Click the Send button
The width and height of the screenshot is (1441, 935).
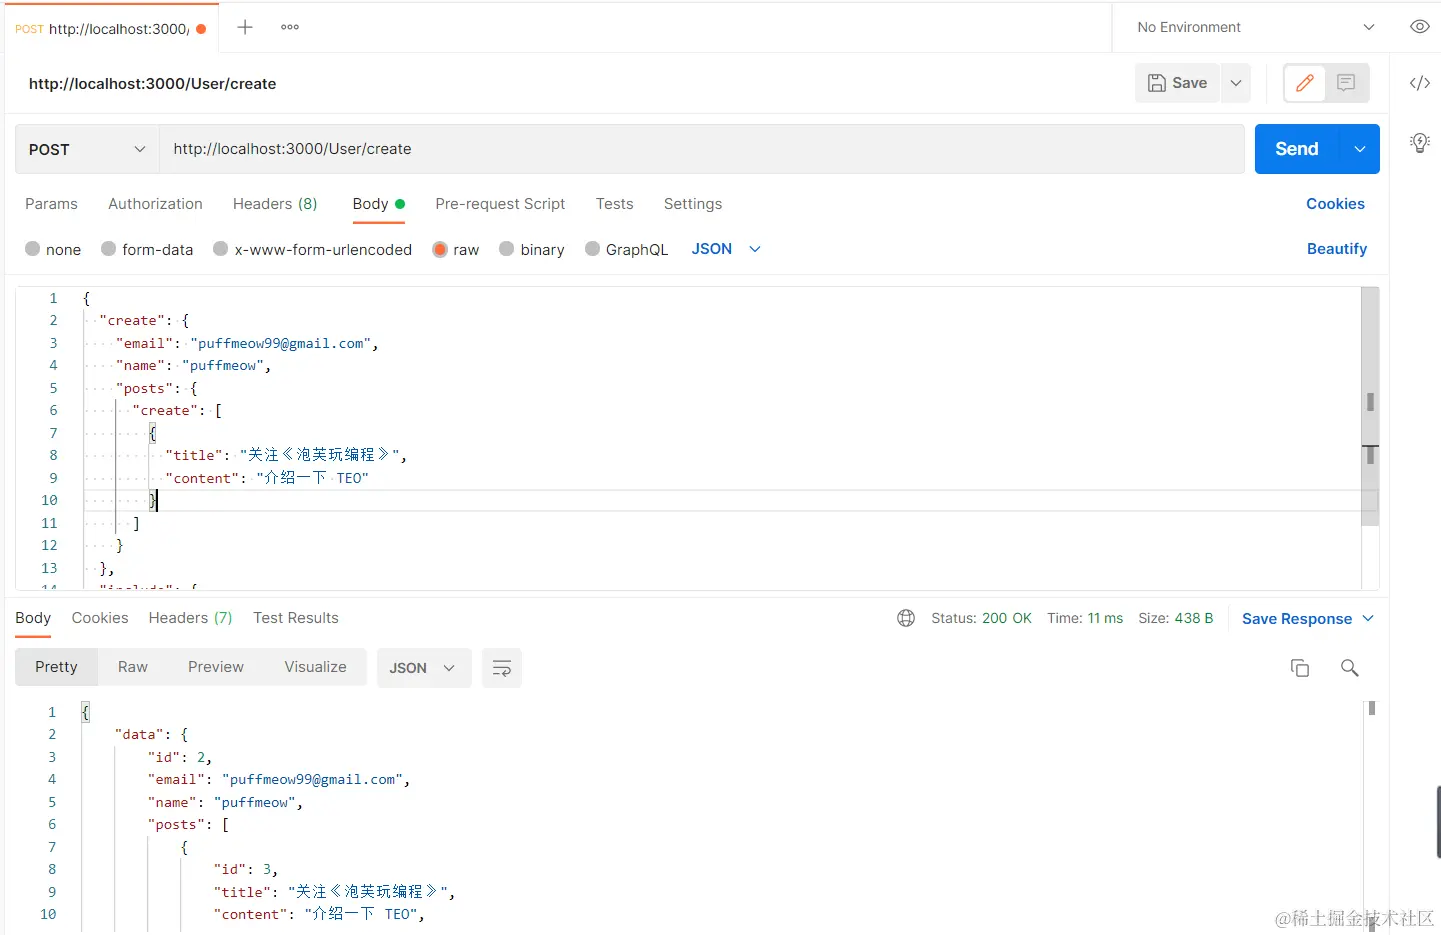point(1295,148)
